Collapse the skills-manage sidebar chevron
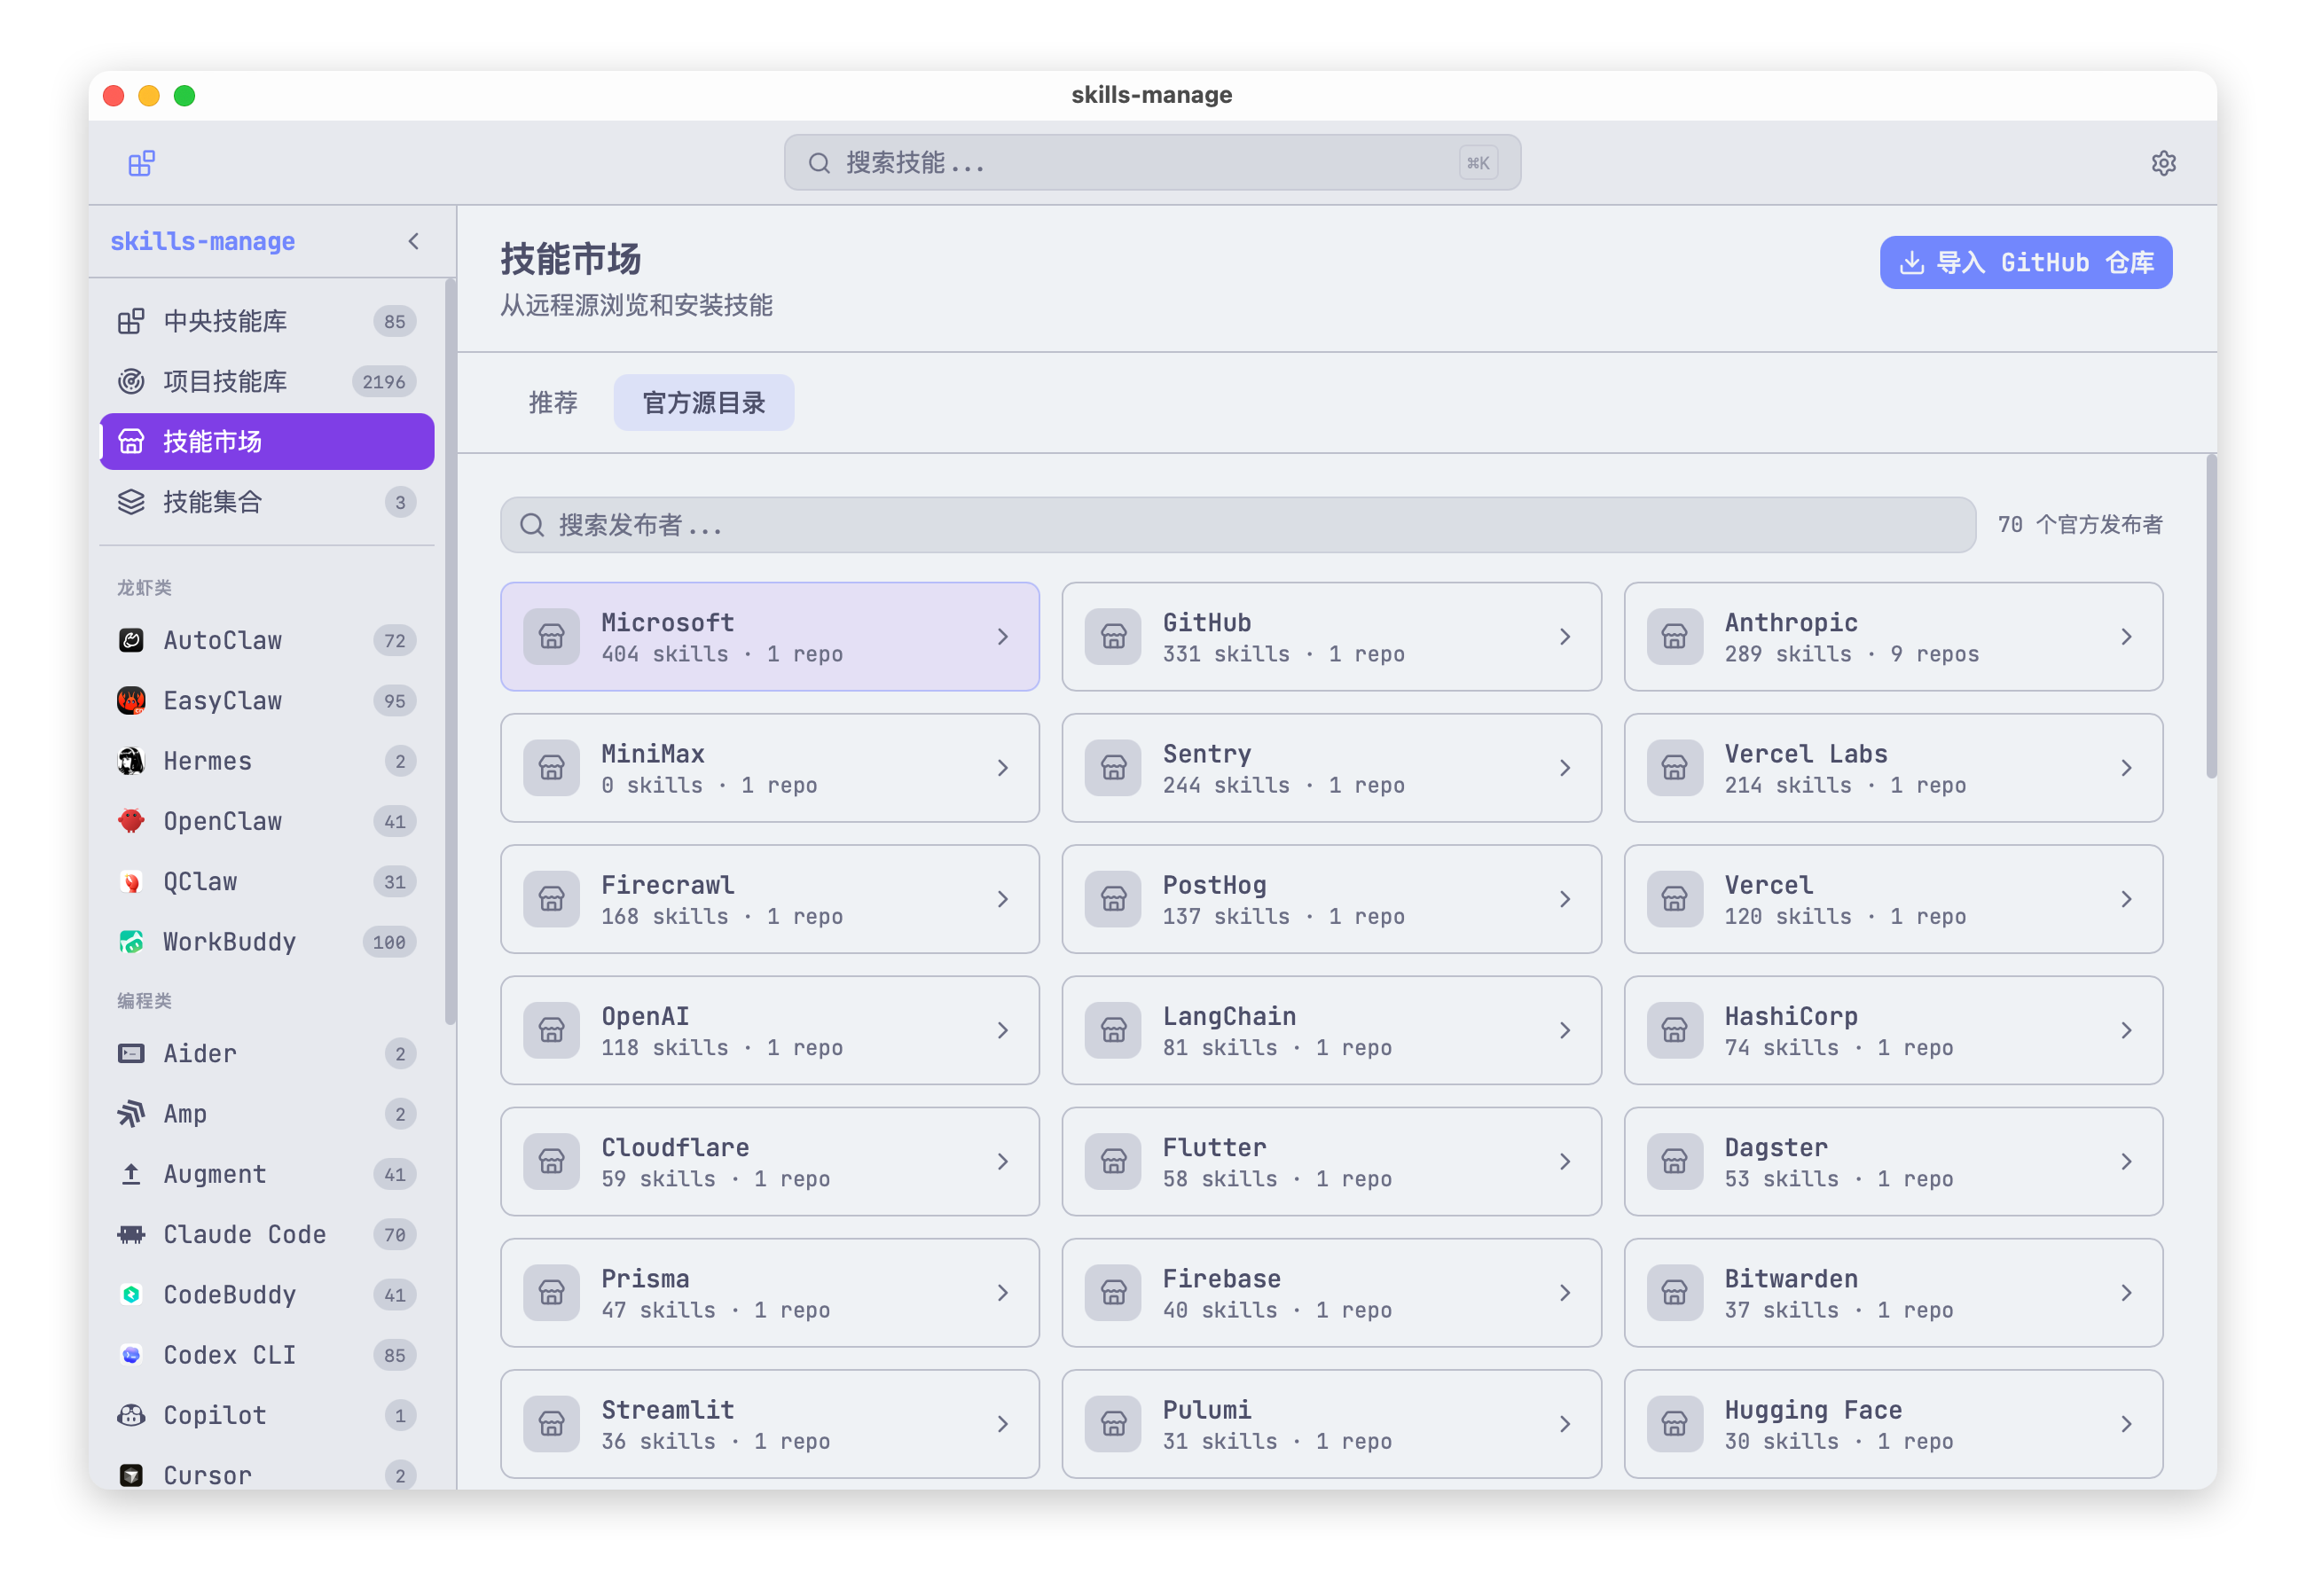This screenshot has width=2306, height=1596. [x=413, y=241]
